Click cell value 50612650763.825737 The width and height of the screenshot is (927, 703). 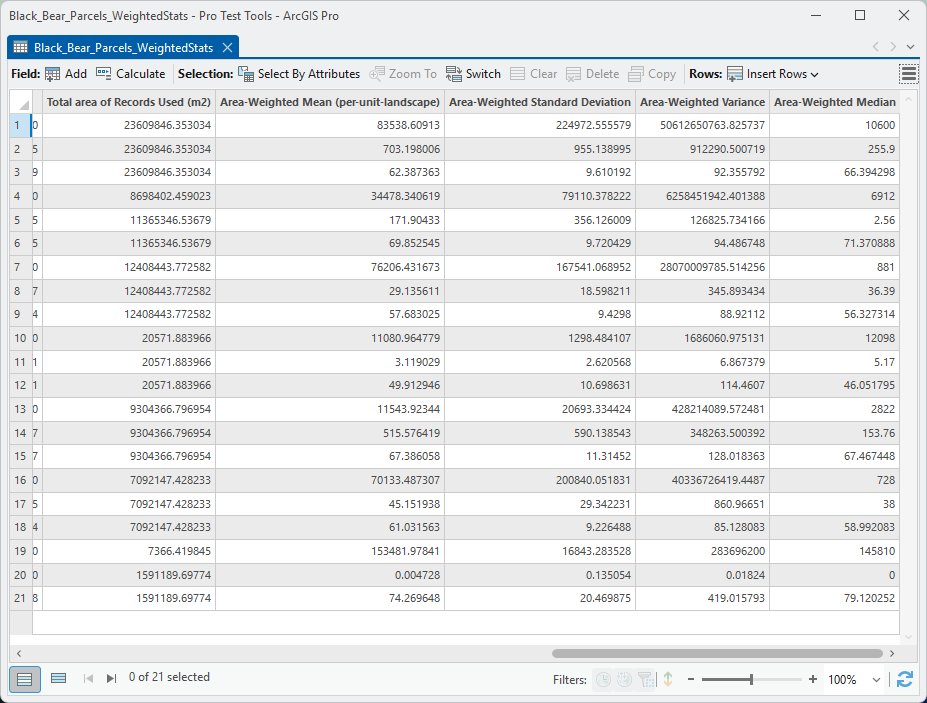tap(702, 125)
